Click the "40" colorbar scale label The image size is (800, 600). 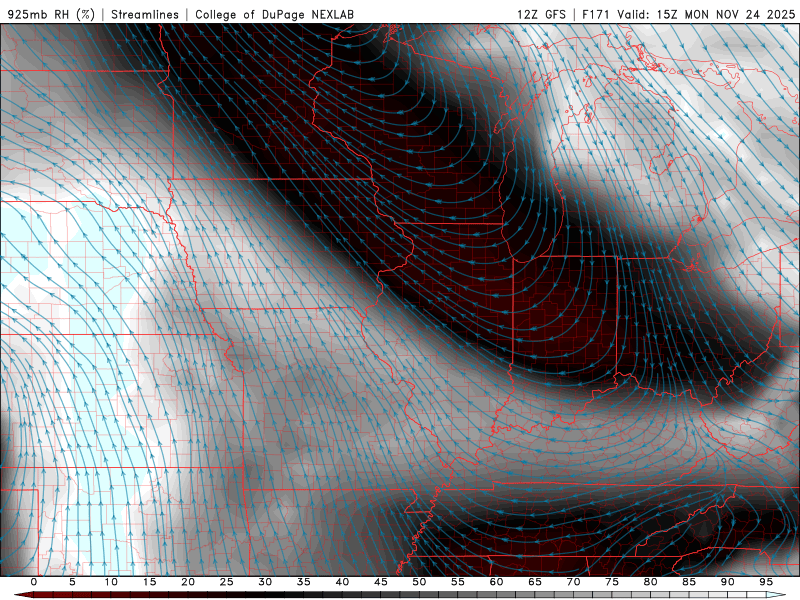342,582
